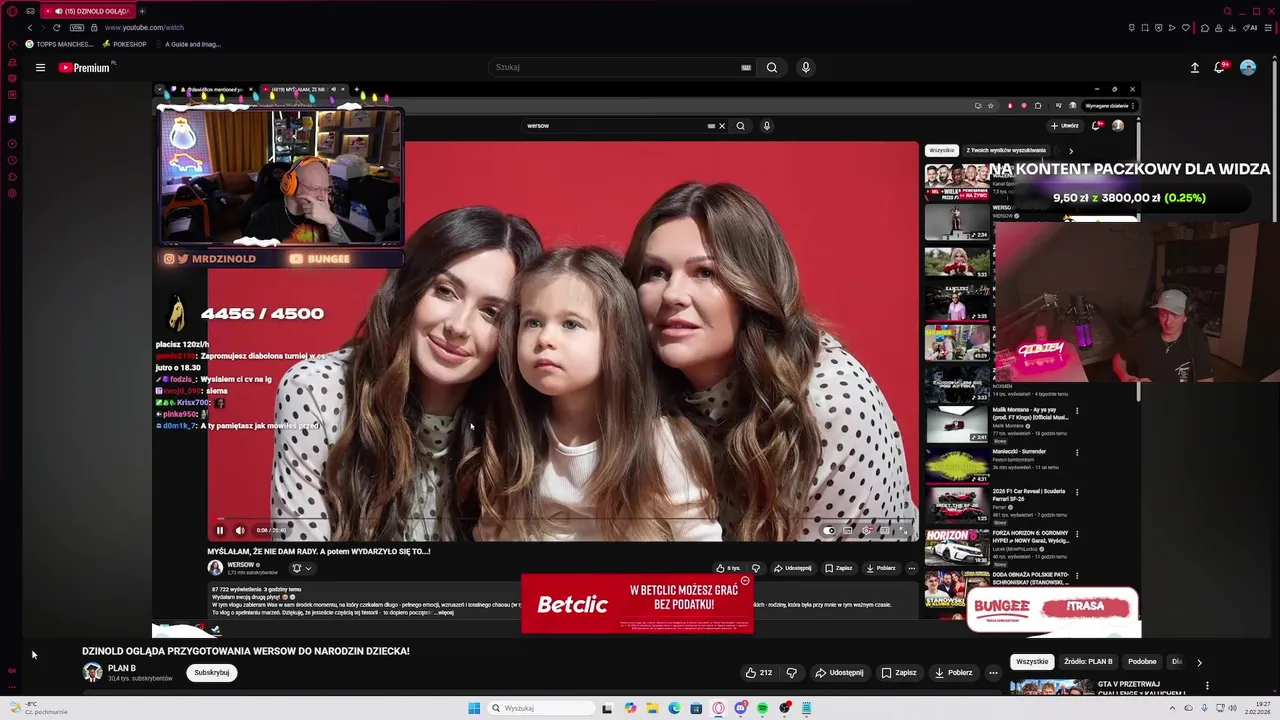Click the Subskrybuj button
The height and width of the screenshot is (720, 1280).
(212, 673)
